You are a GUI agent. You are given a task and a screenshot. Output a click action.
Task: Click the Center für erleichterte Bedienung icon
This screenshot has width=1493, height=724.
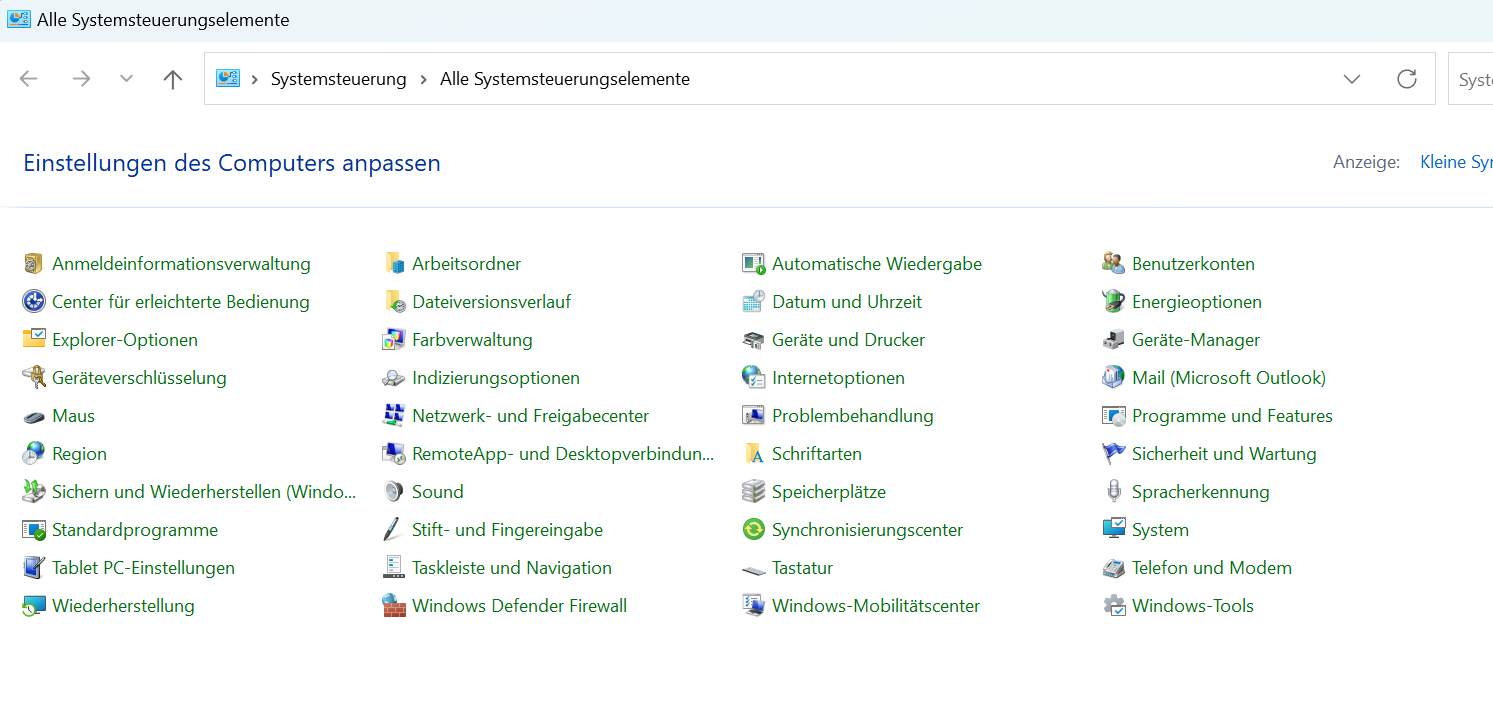[x=34, y=302]
